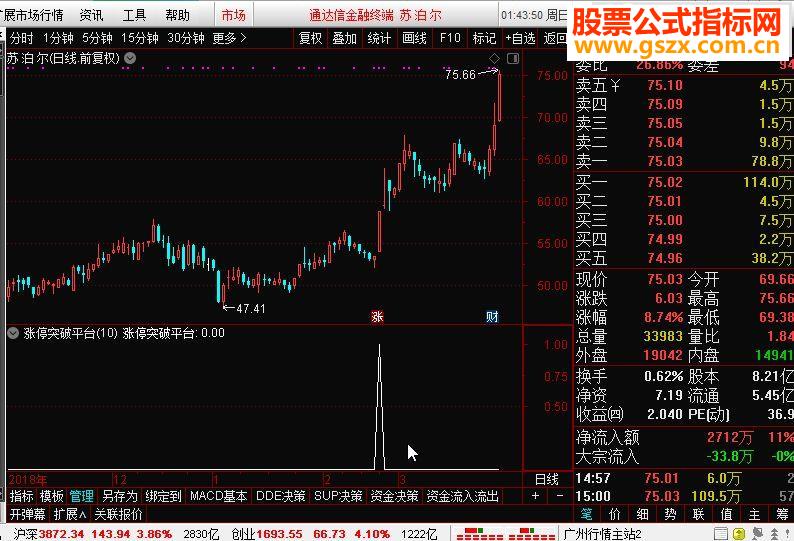Screen dimensions: 794x541
Task: Select the 价 price tab
Action: coord(615,514)
